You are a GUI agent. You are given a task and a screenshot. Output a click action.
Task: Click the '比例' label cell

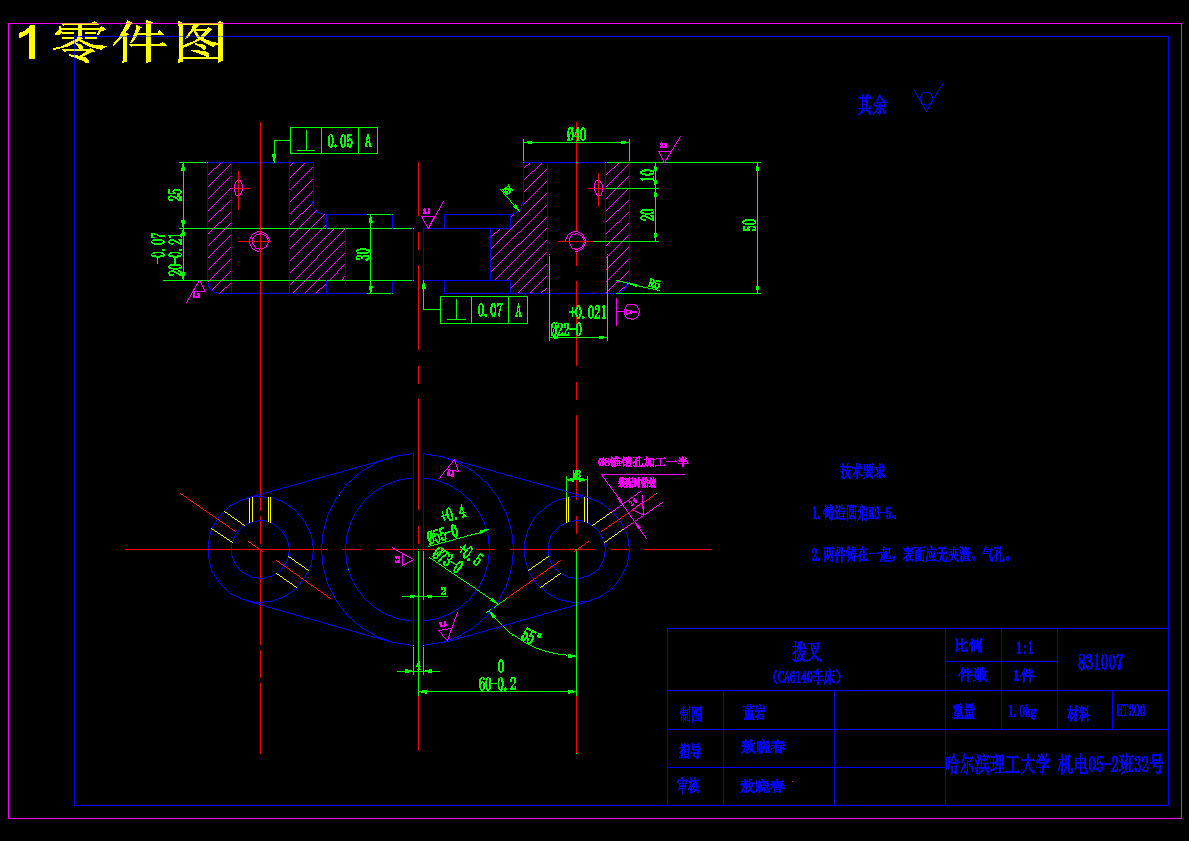(968, 646)
